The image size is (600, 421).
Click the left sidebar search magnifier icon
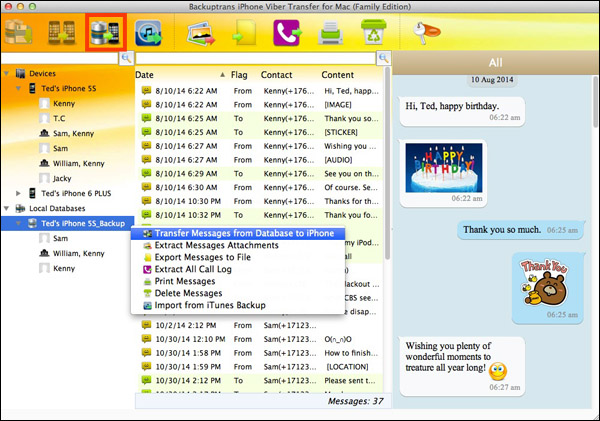[x=126, y=58]
